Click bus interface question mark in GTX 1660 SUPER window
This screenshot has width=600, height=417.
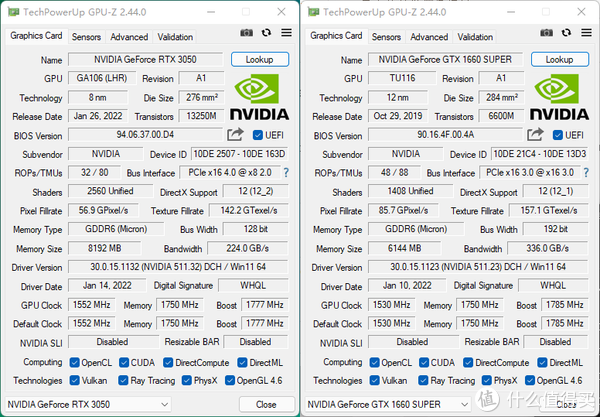586,173
